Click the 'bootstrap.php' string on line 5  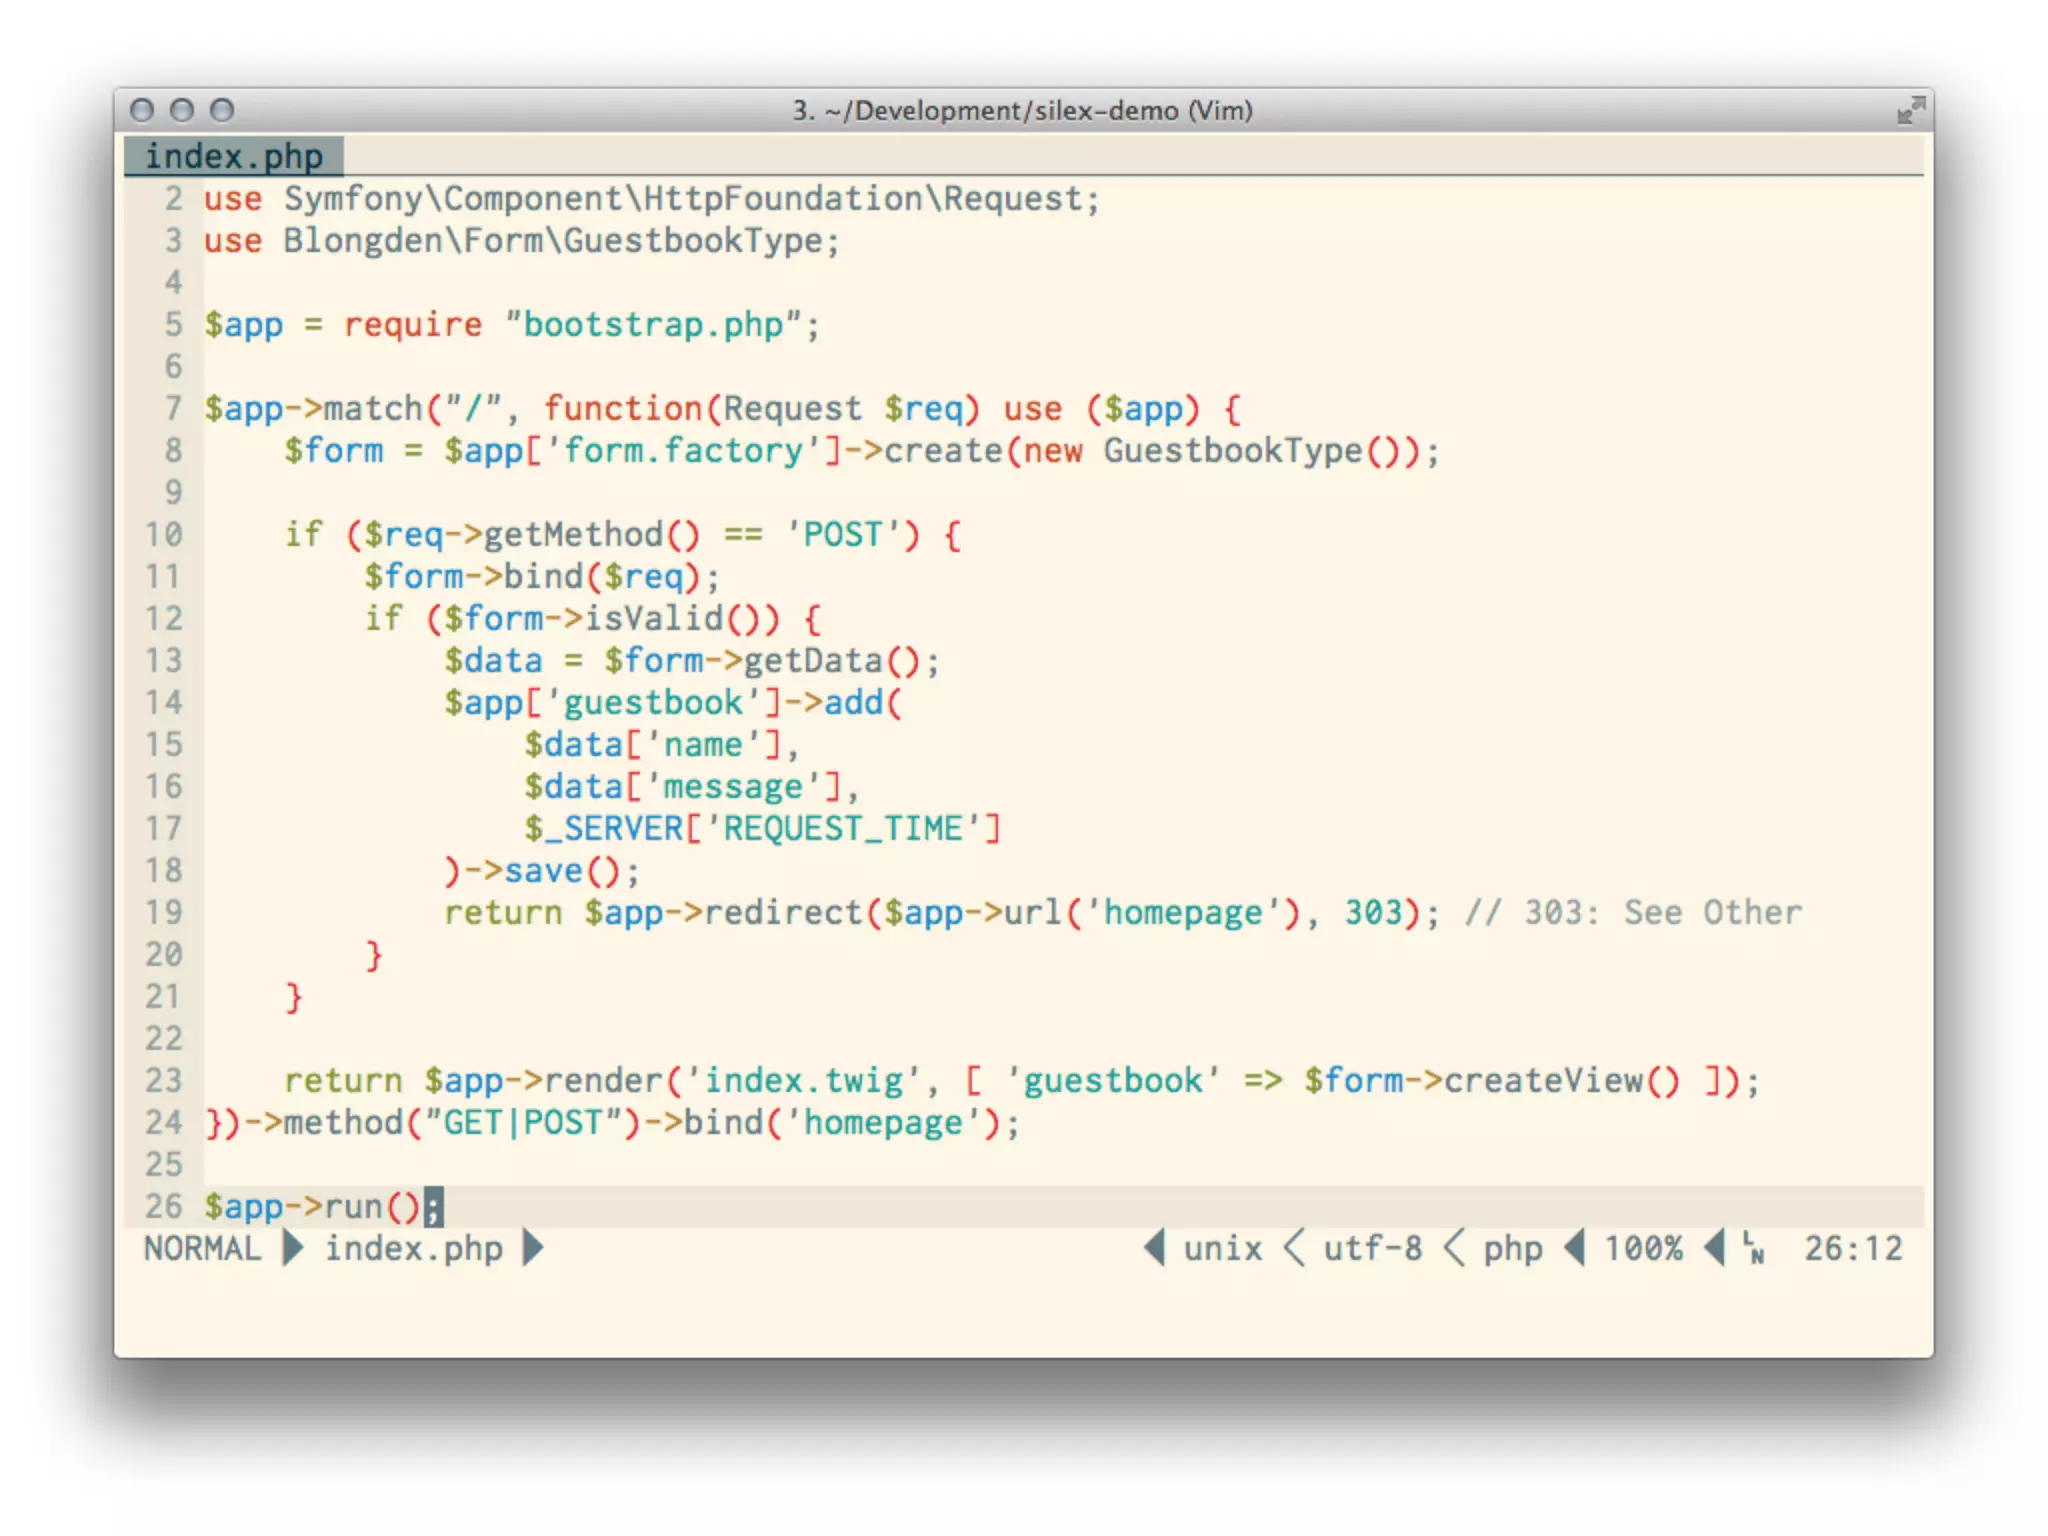pos(653,325)
